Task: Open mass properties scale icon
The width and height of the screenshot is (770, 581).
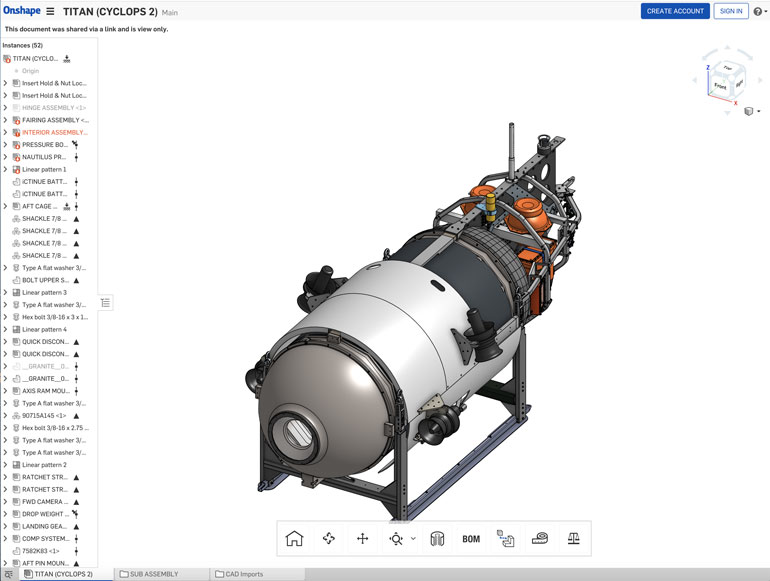Action: click(x=574, y=539)
